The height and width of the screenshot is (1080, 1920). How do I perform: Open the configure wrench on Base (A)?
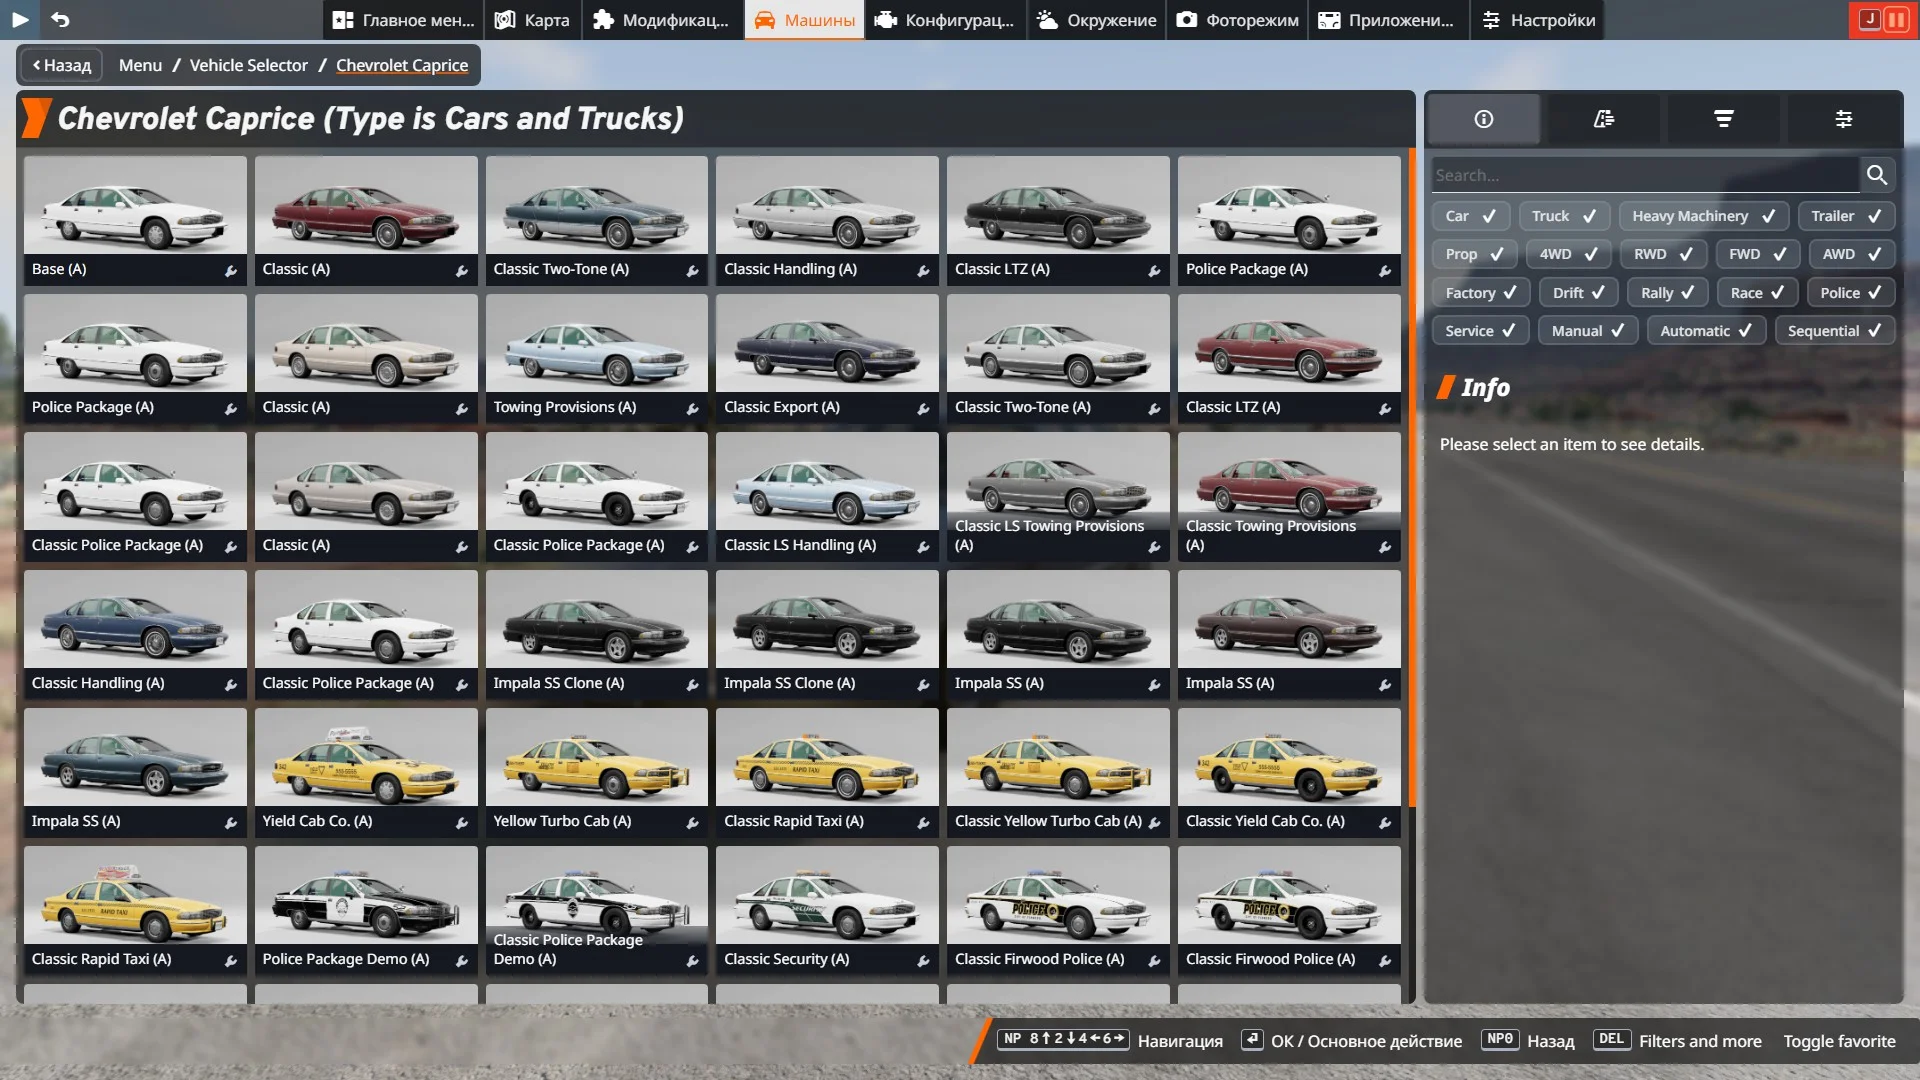tap(231, 270)
